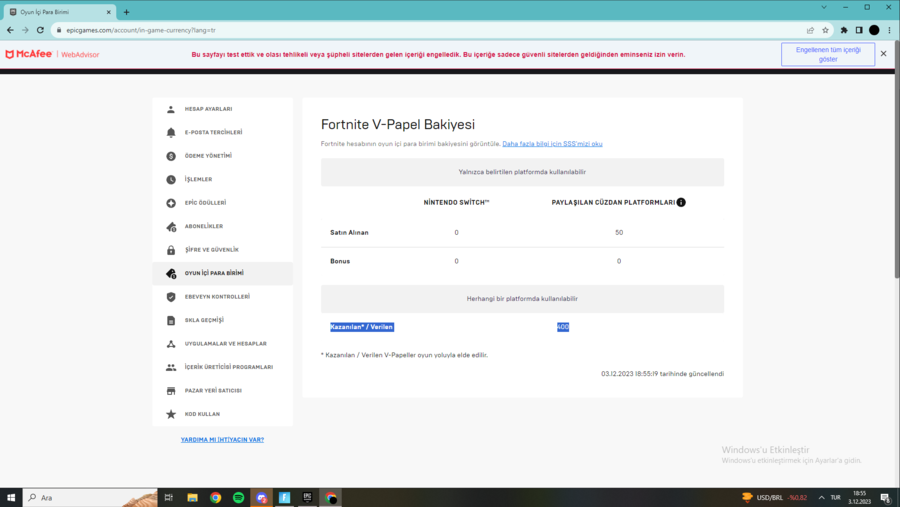The image size is (900, 507).
Task: Open the notification center icon
Action: (x=886, y=497)
